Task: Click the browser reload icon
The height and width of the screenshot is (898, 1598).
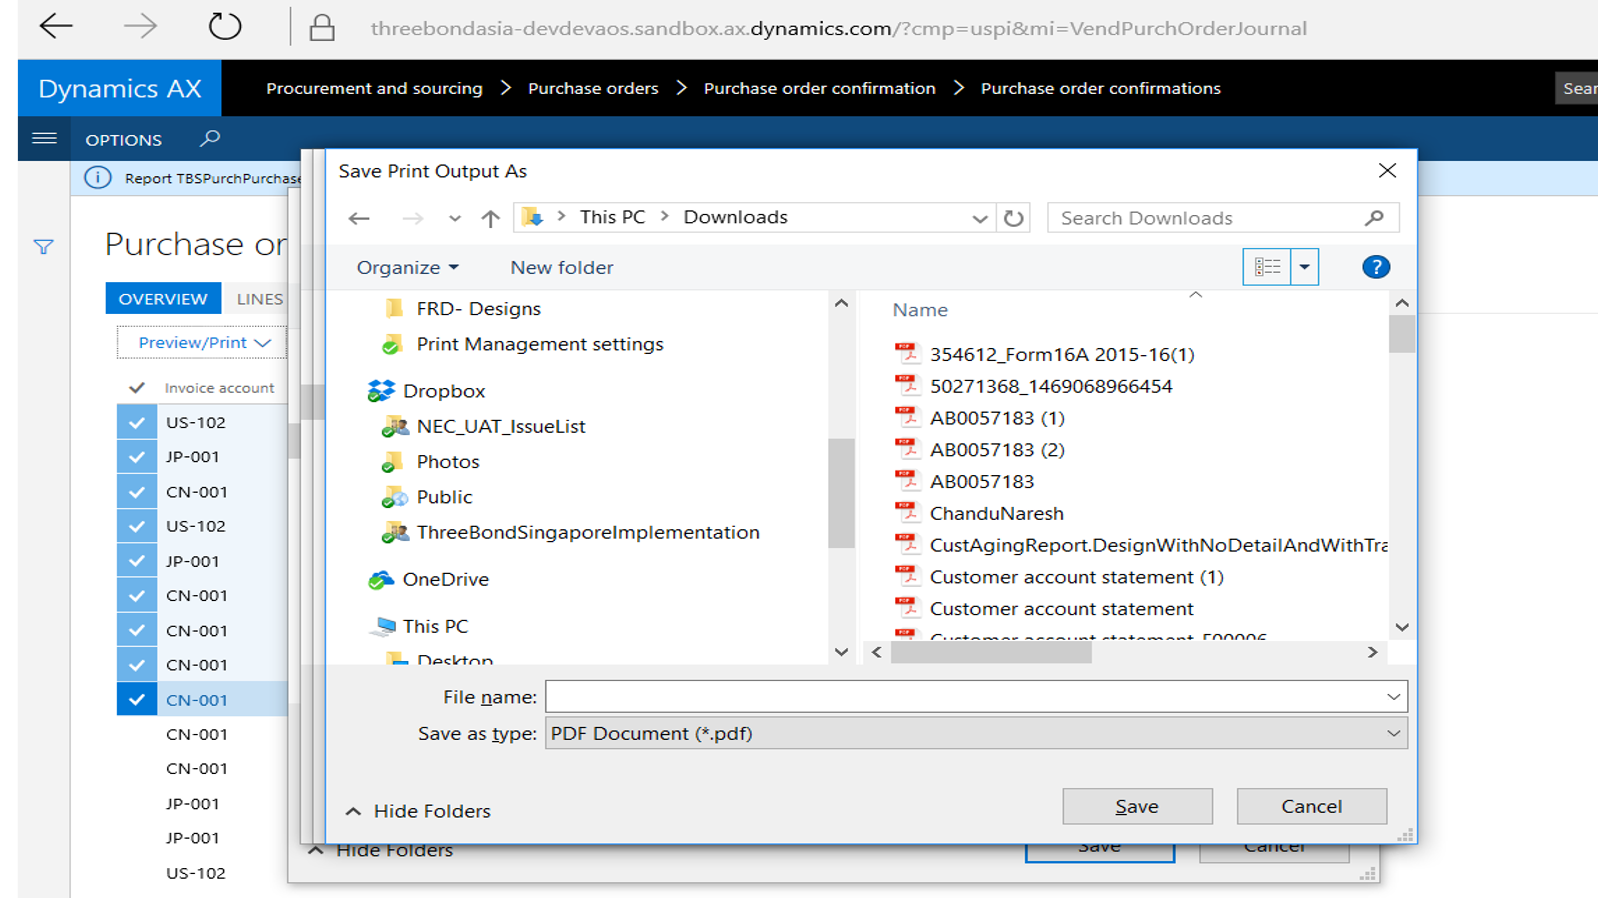Action: tap(225, 27)
